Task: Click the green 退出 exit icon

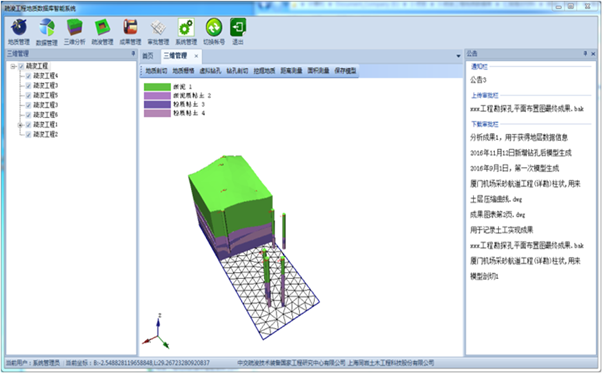Action: (x=238, y=28)
